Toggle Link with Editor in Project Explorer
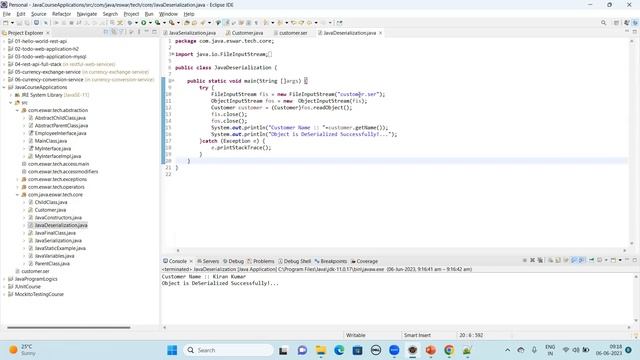The width and height of the screenshot is (640, 360). point(114,32)
